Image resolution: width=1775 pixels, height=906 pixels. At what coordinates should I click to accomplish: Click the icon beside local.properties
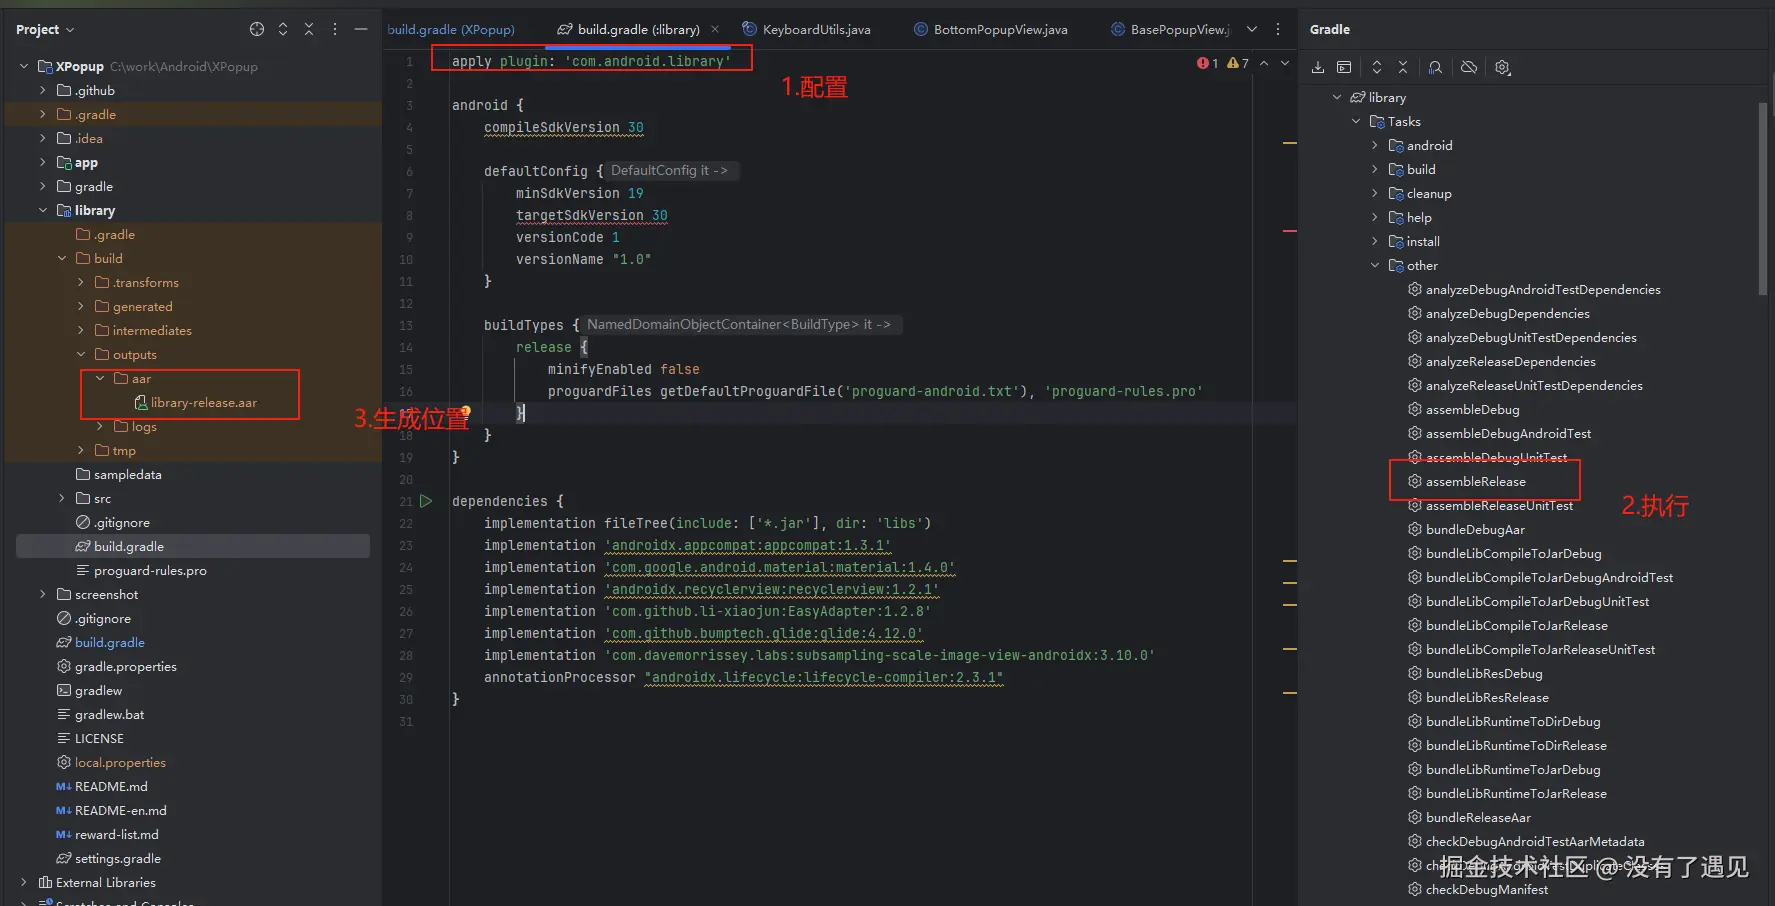point(64,762)
